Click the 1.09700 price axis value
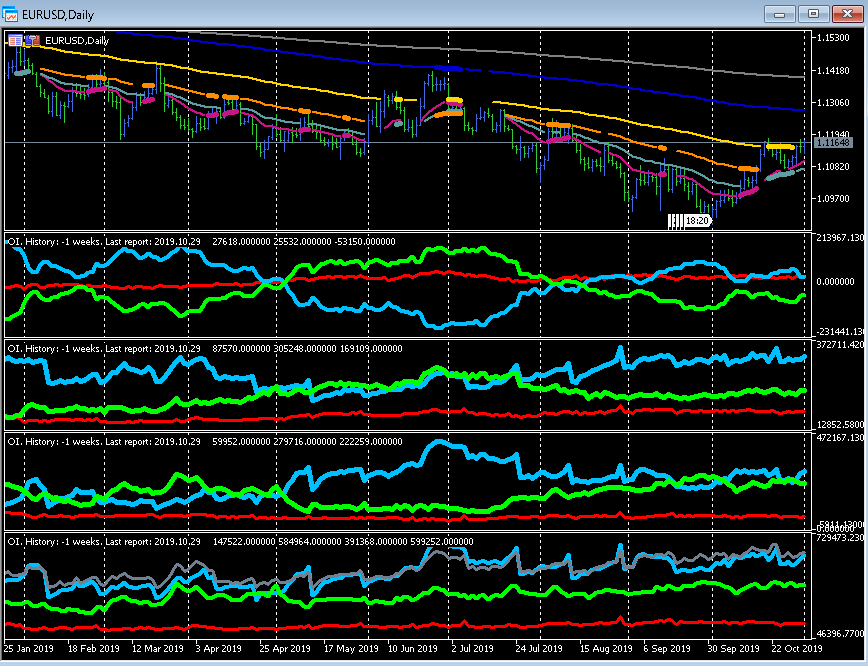 (833, 198)
